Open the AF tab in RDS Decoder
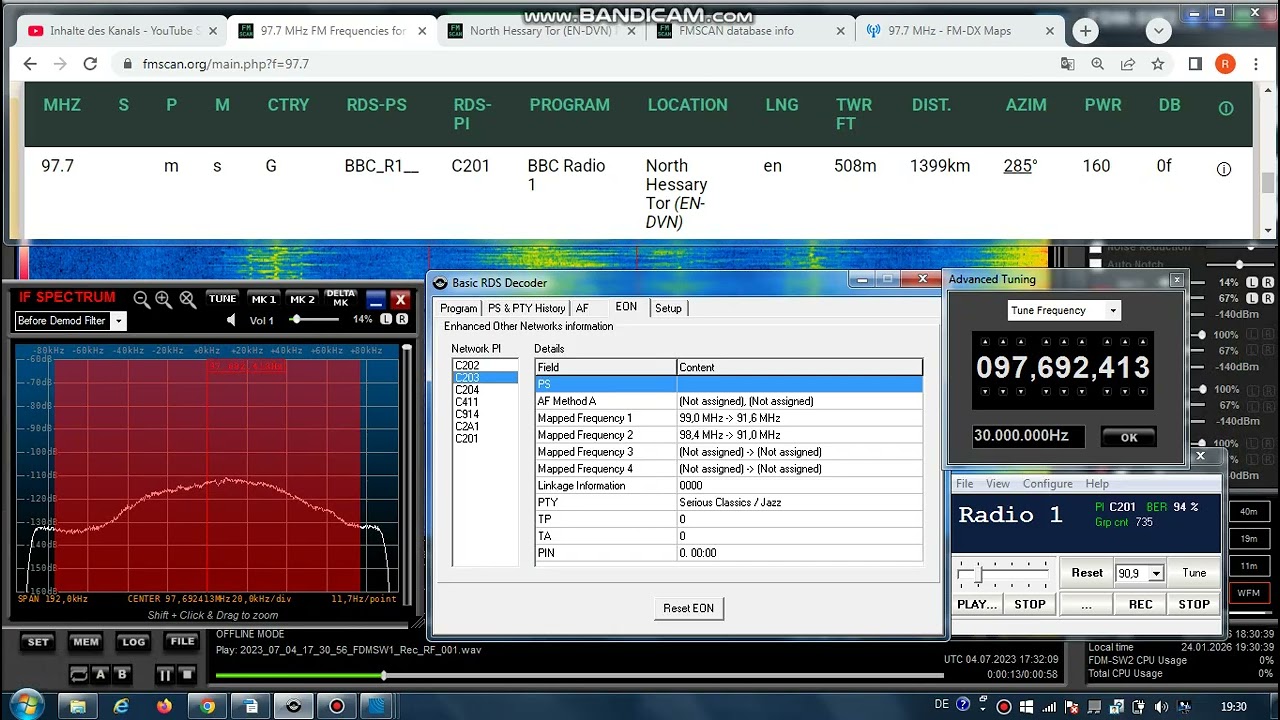The height and width of the screenshot is (720, 1280). (582, 308)
